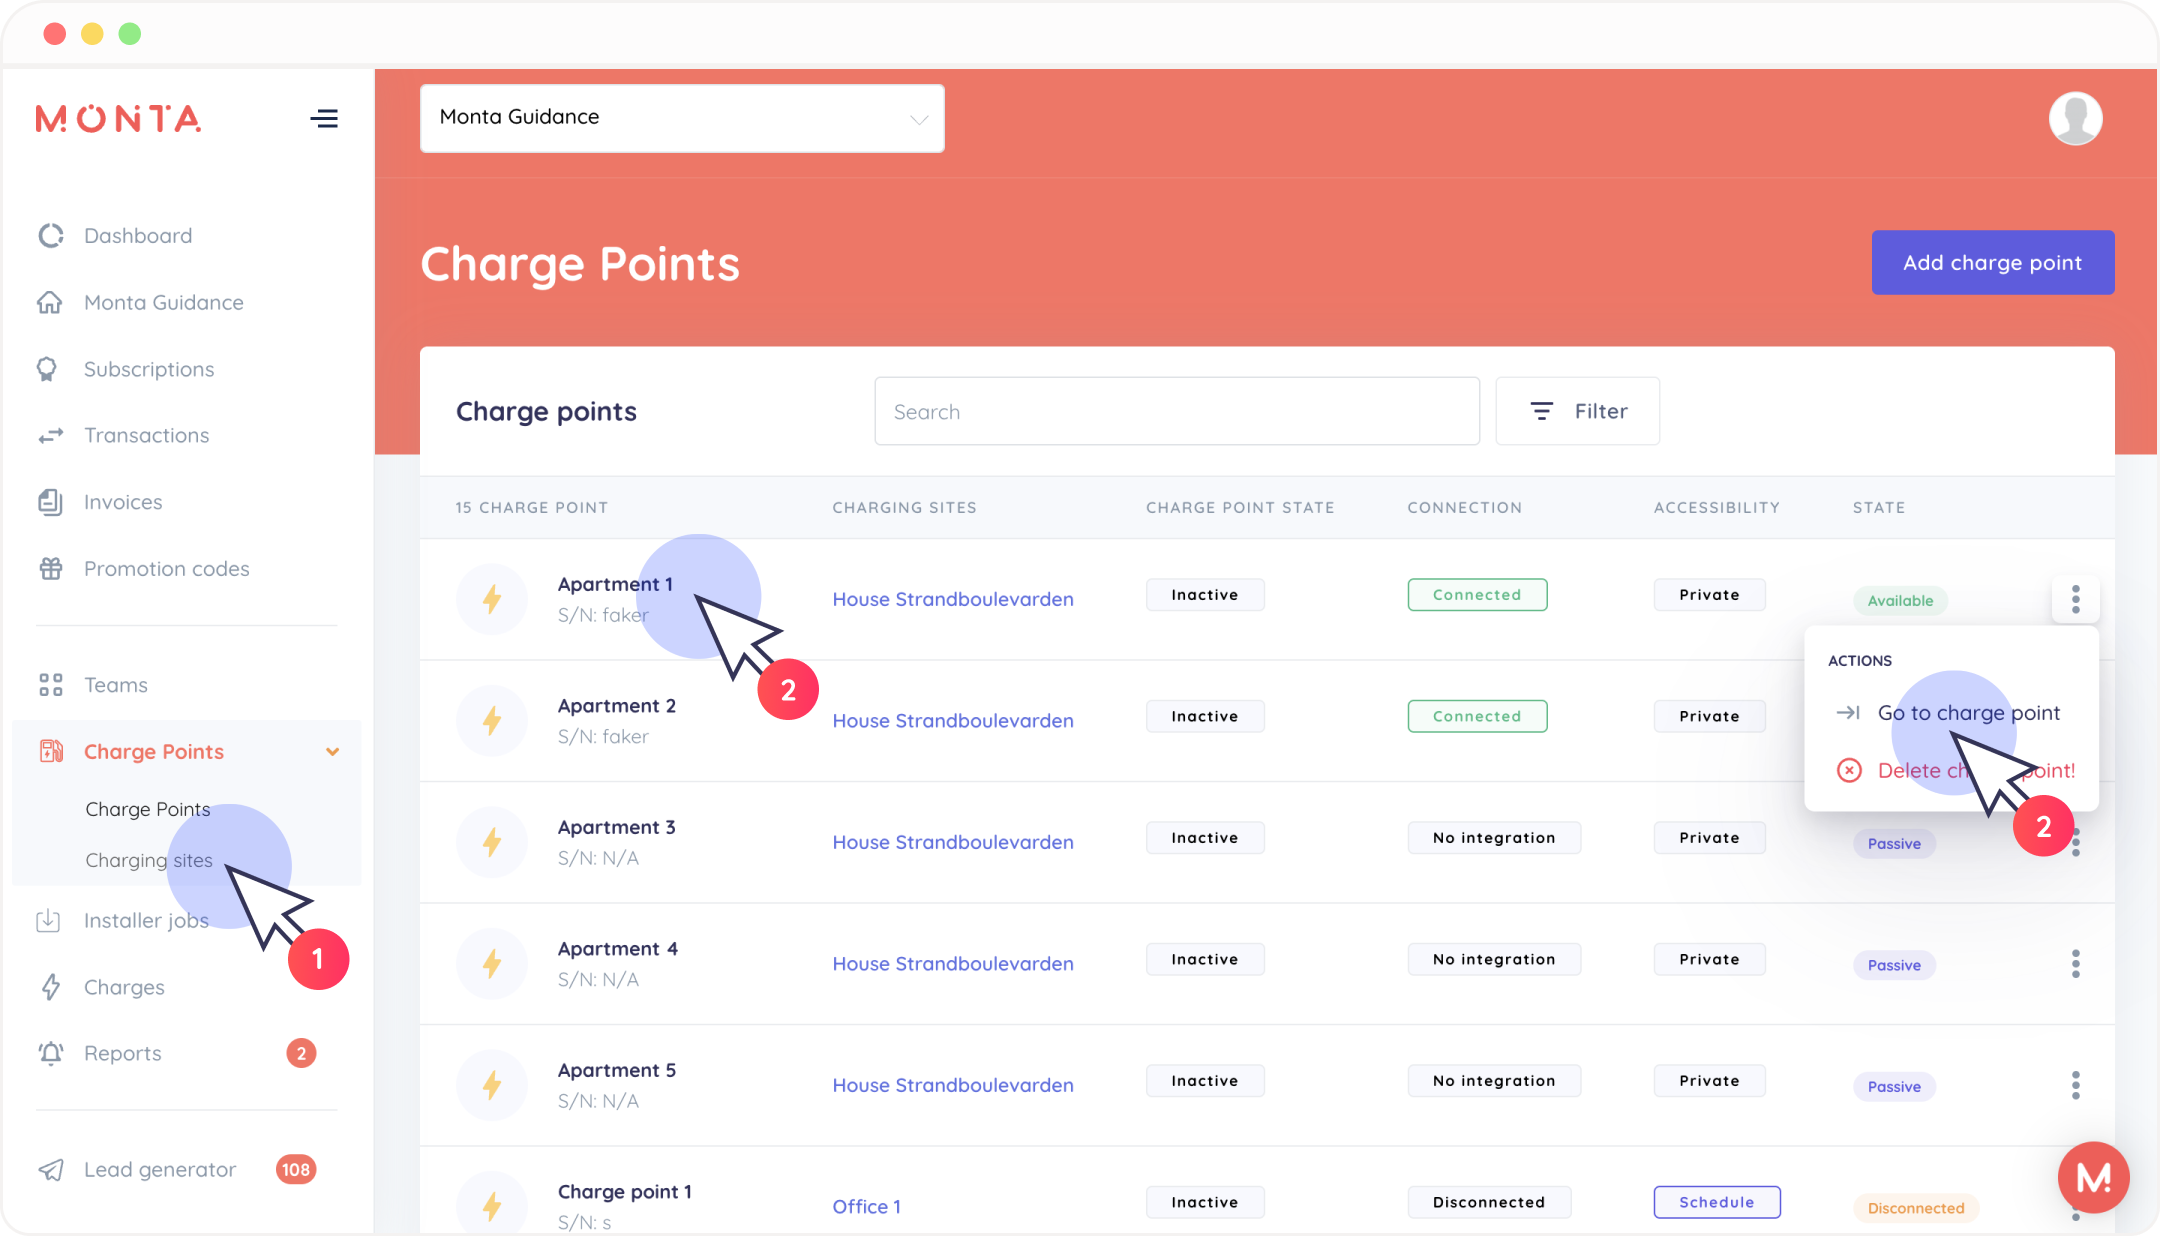The image size is (2161, 1236).
Task: Click the Transactions arrows icon
Action: (x=51, y=436)
